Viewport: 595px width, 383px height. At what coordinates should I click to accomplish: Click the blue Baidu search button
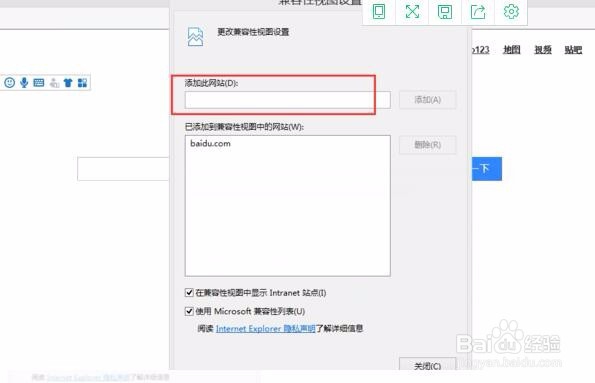[487, 169]
